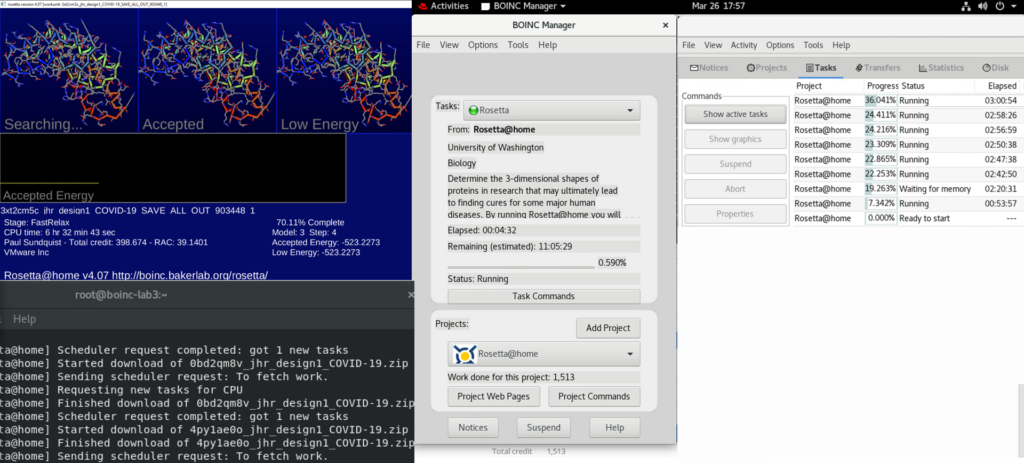The height and width of the screenshot is (463, 1024).
Task: Open File menu in simple view window
Action: [423, 45]
